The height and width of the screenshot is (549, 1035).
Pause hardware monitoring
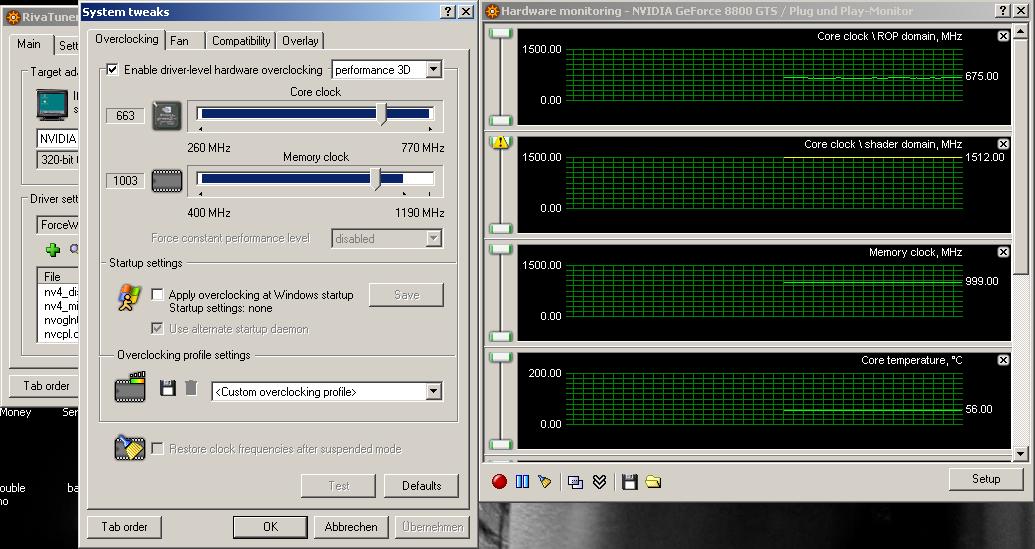point(522,481)
